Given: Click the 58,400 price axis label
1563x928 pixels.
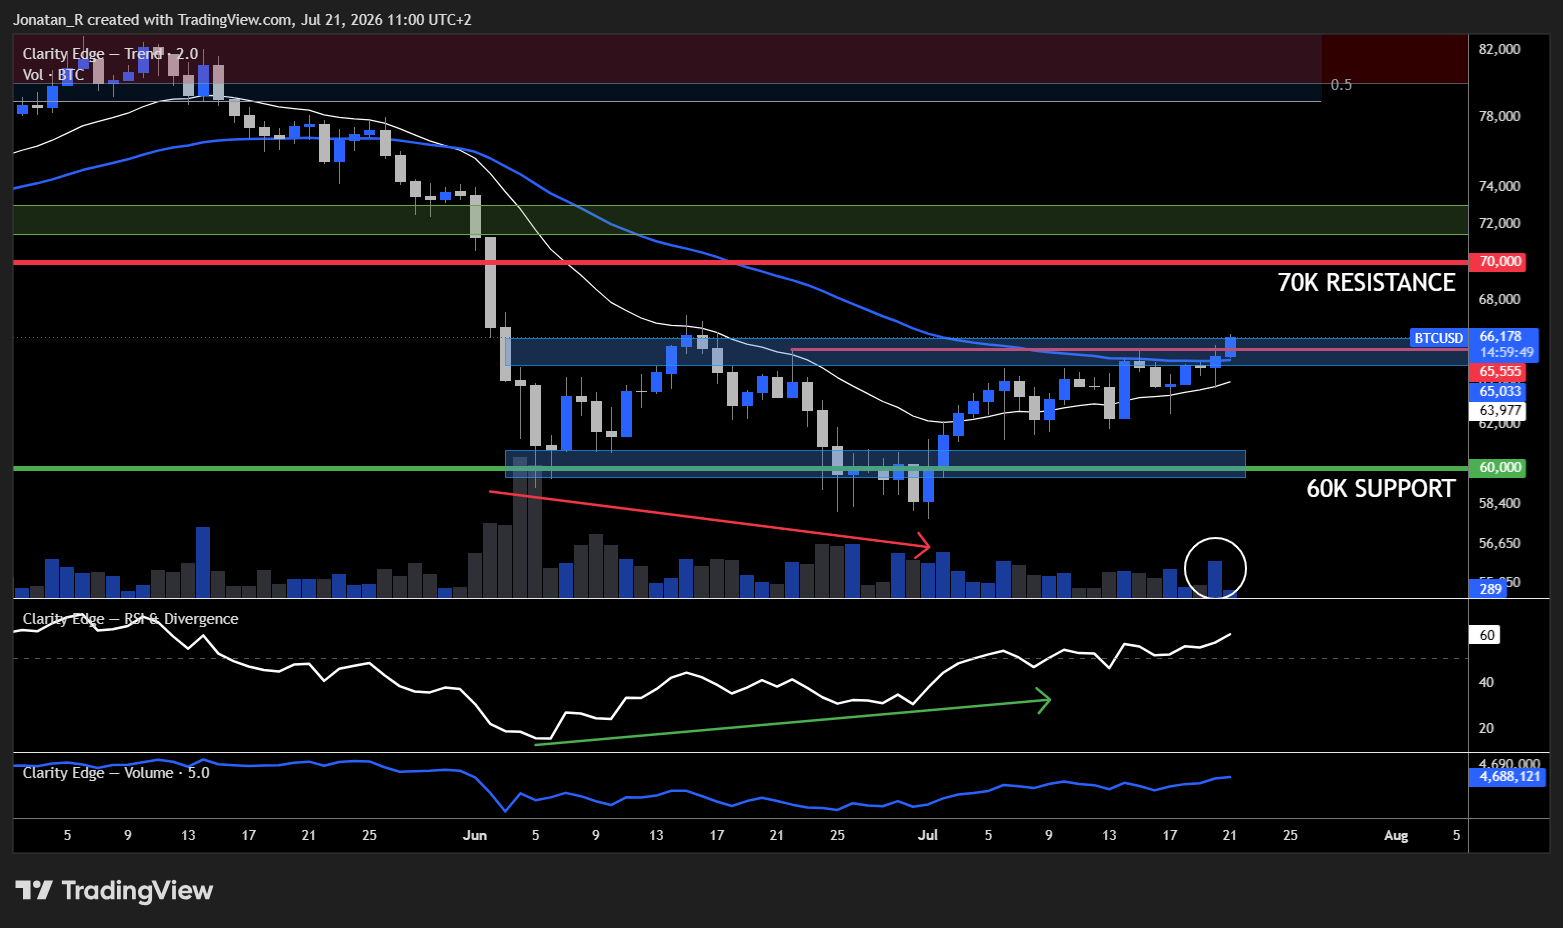Looking at the screenshot, I should 1500,503.
